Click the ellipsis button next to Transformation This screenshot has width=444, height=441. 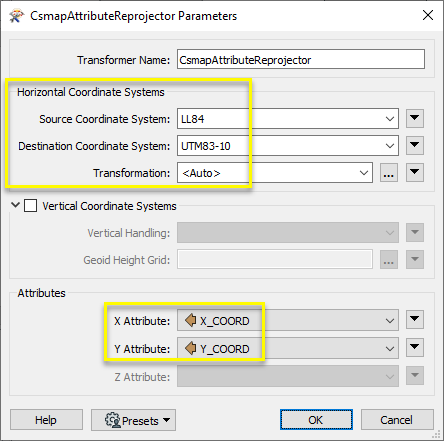(x=389, y=172)
